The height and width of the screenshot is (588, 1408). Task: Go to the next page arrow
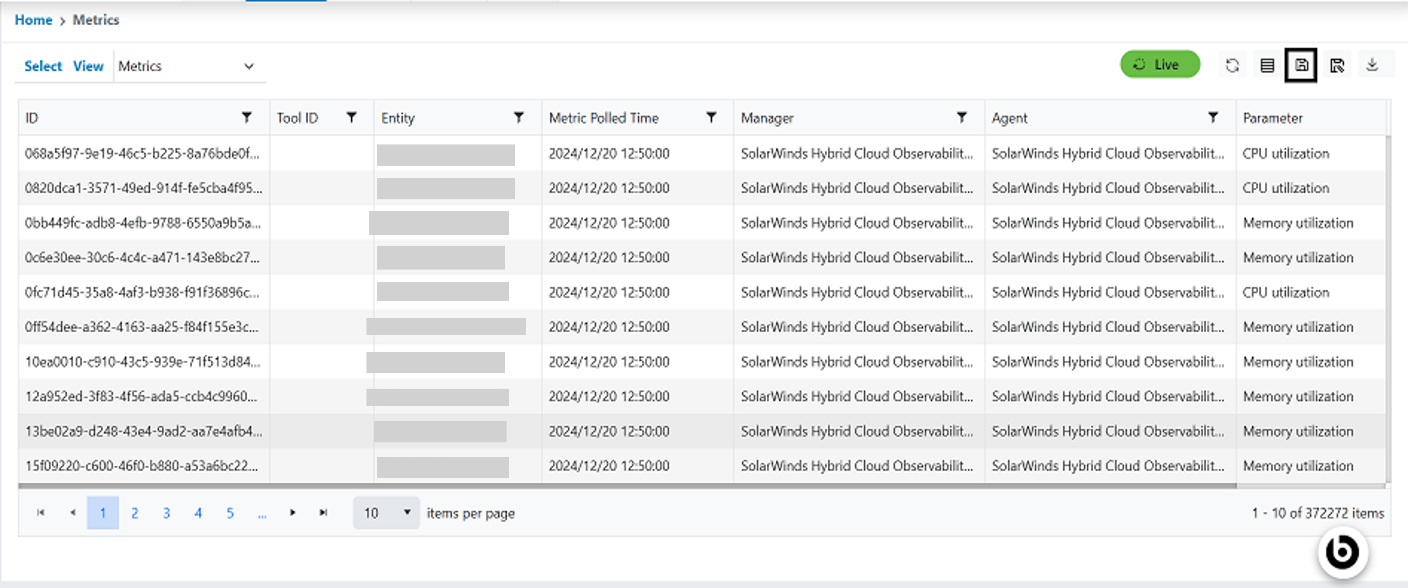(x=292, y=513)
